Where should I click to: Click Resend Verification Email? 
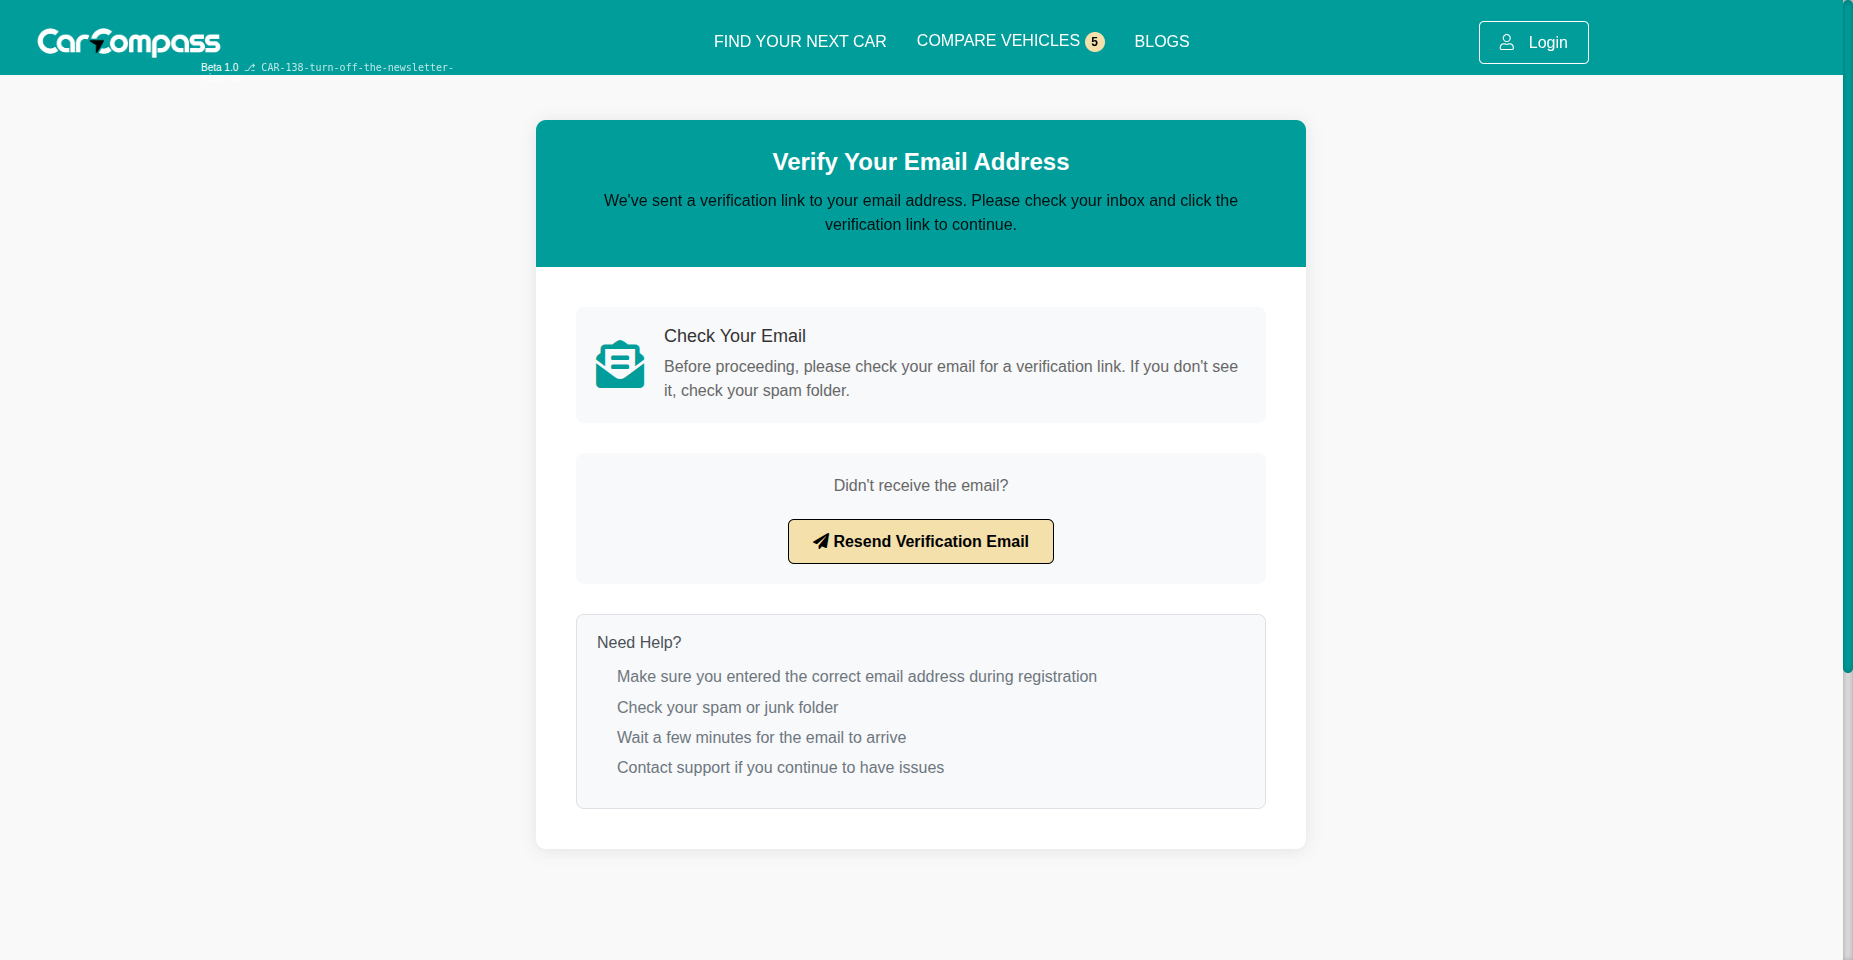920,541
